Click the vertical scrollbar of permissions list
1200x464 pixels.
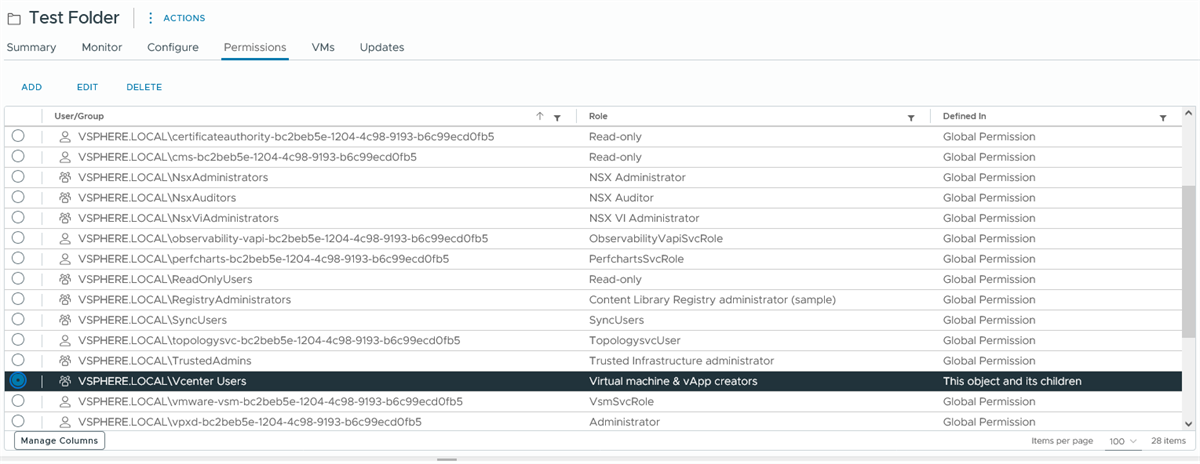pos(1188,250)
